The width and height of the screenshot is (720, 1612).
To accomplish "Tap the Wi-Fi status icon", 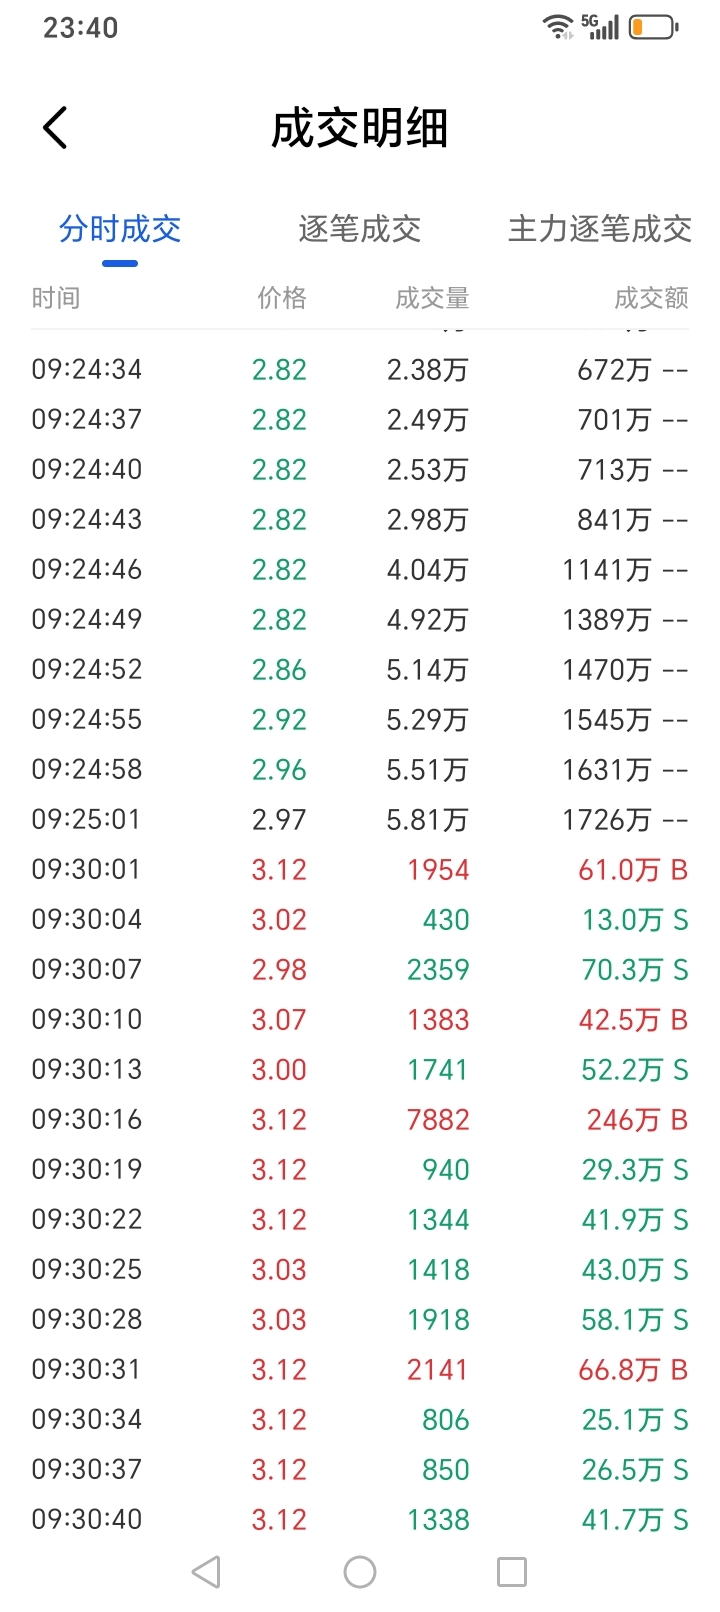I will coord(557,27).
